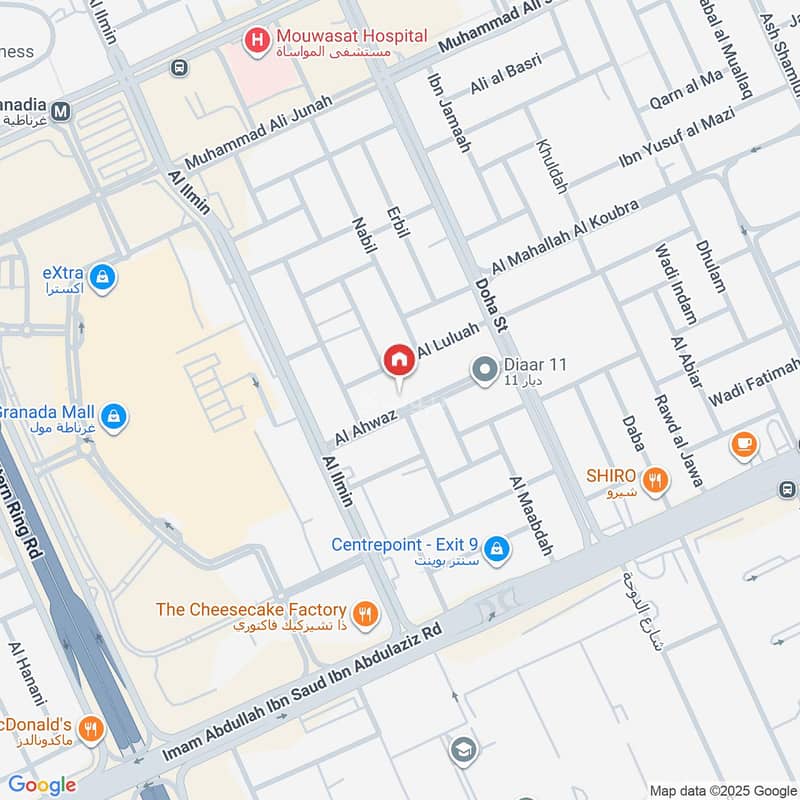Image resolution: width=800 pixels, height=800 pixels.
Task: Click the red home location marker
Action: (x=399, y=363)
